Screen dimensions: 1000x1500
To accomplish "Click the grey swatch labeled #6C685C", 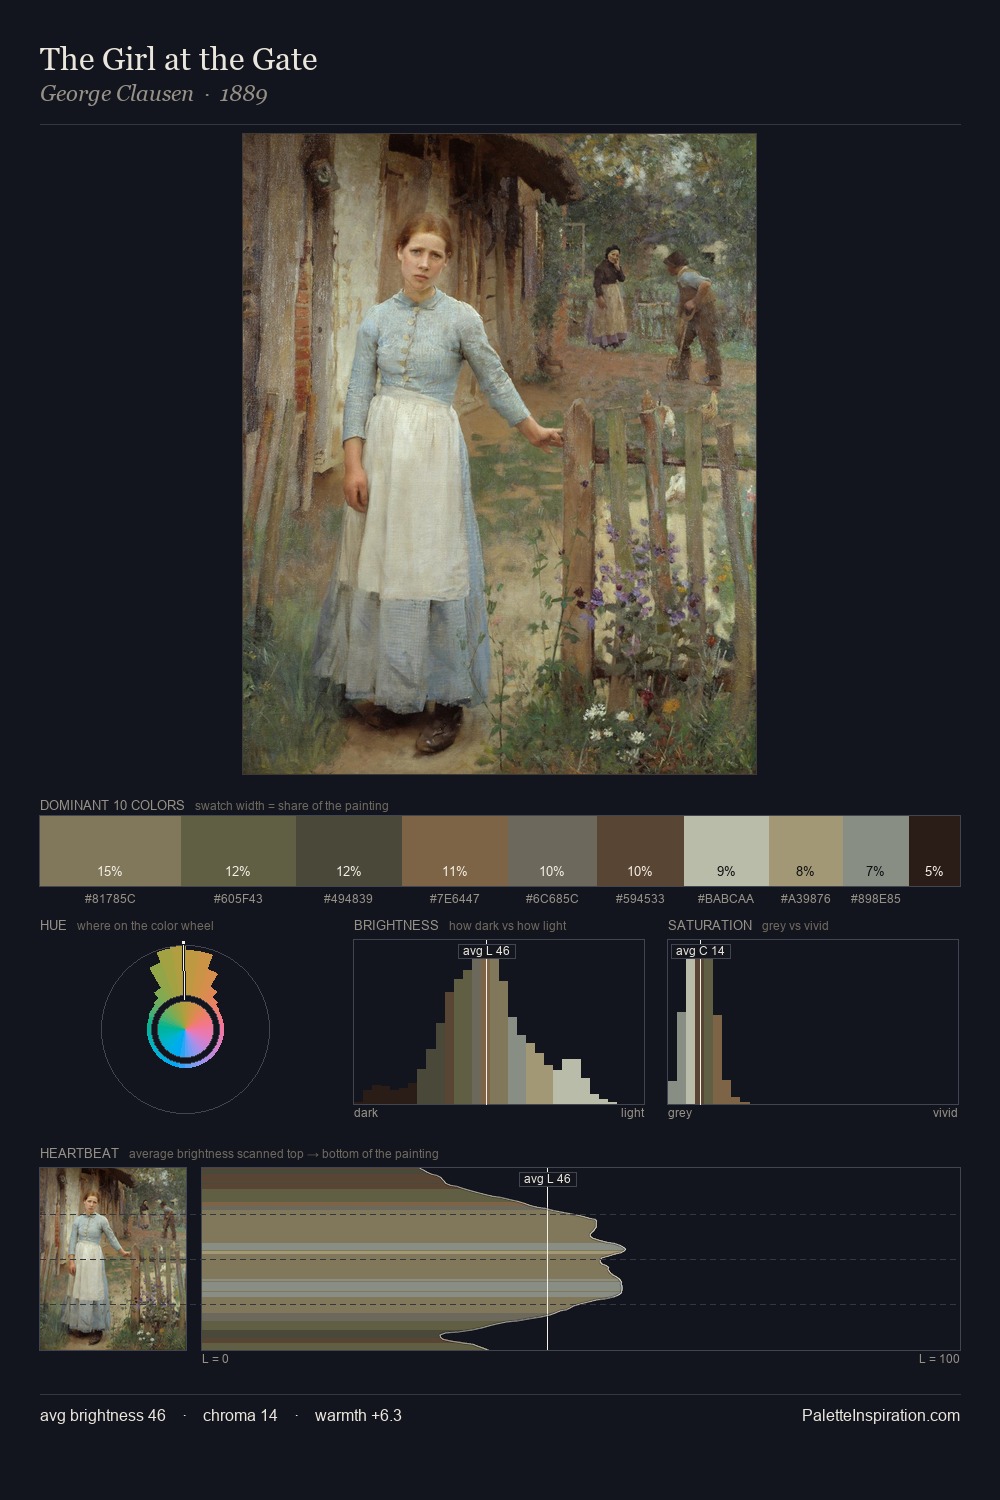I will point(552,851).
